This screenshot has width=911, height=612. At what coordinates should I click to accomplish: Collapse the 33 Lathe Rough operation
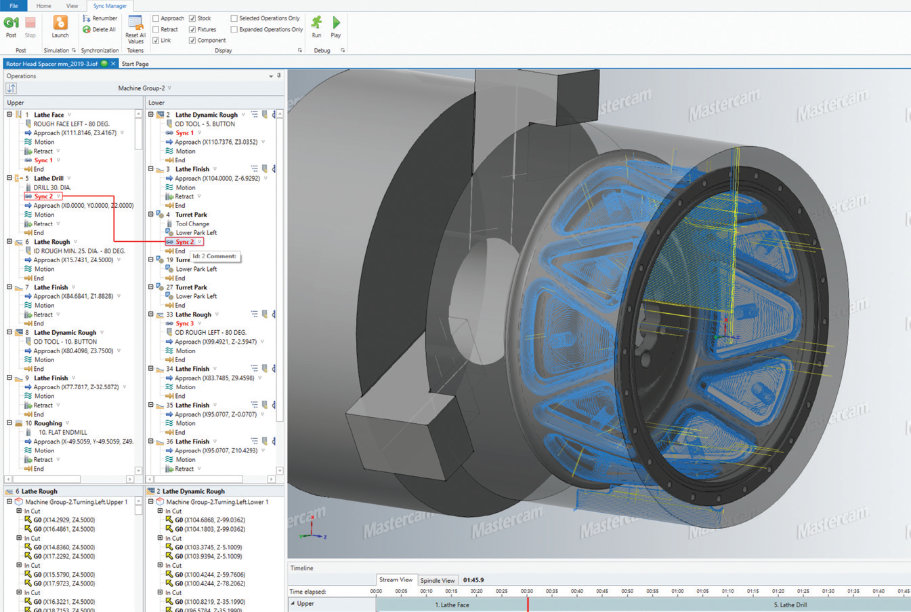coord(150,314)
